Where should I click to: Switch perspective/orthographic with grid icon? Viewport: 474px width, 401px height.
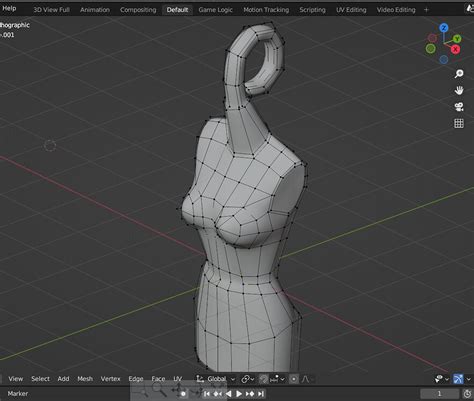[459, 123]
